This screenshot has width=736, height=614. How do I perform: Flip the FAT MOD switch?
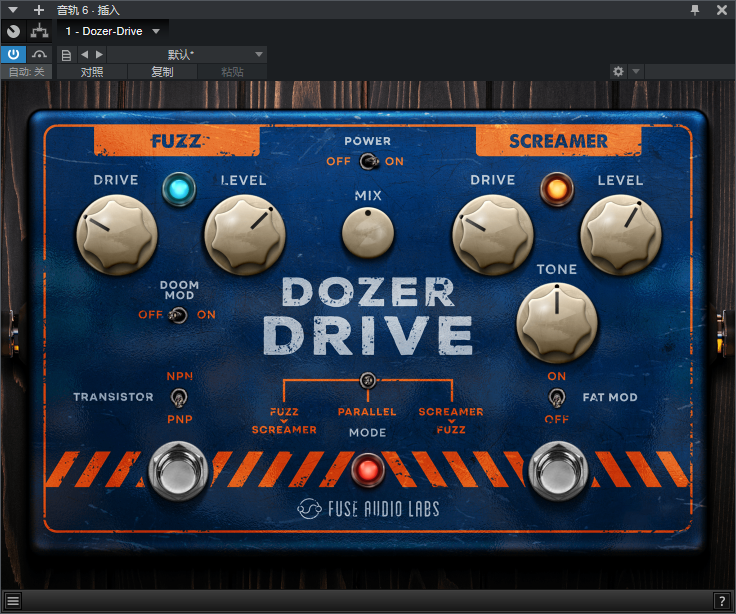(x=557, y=398)
